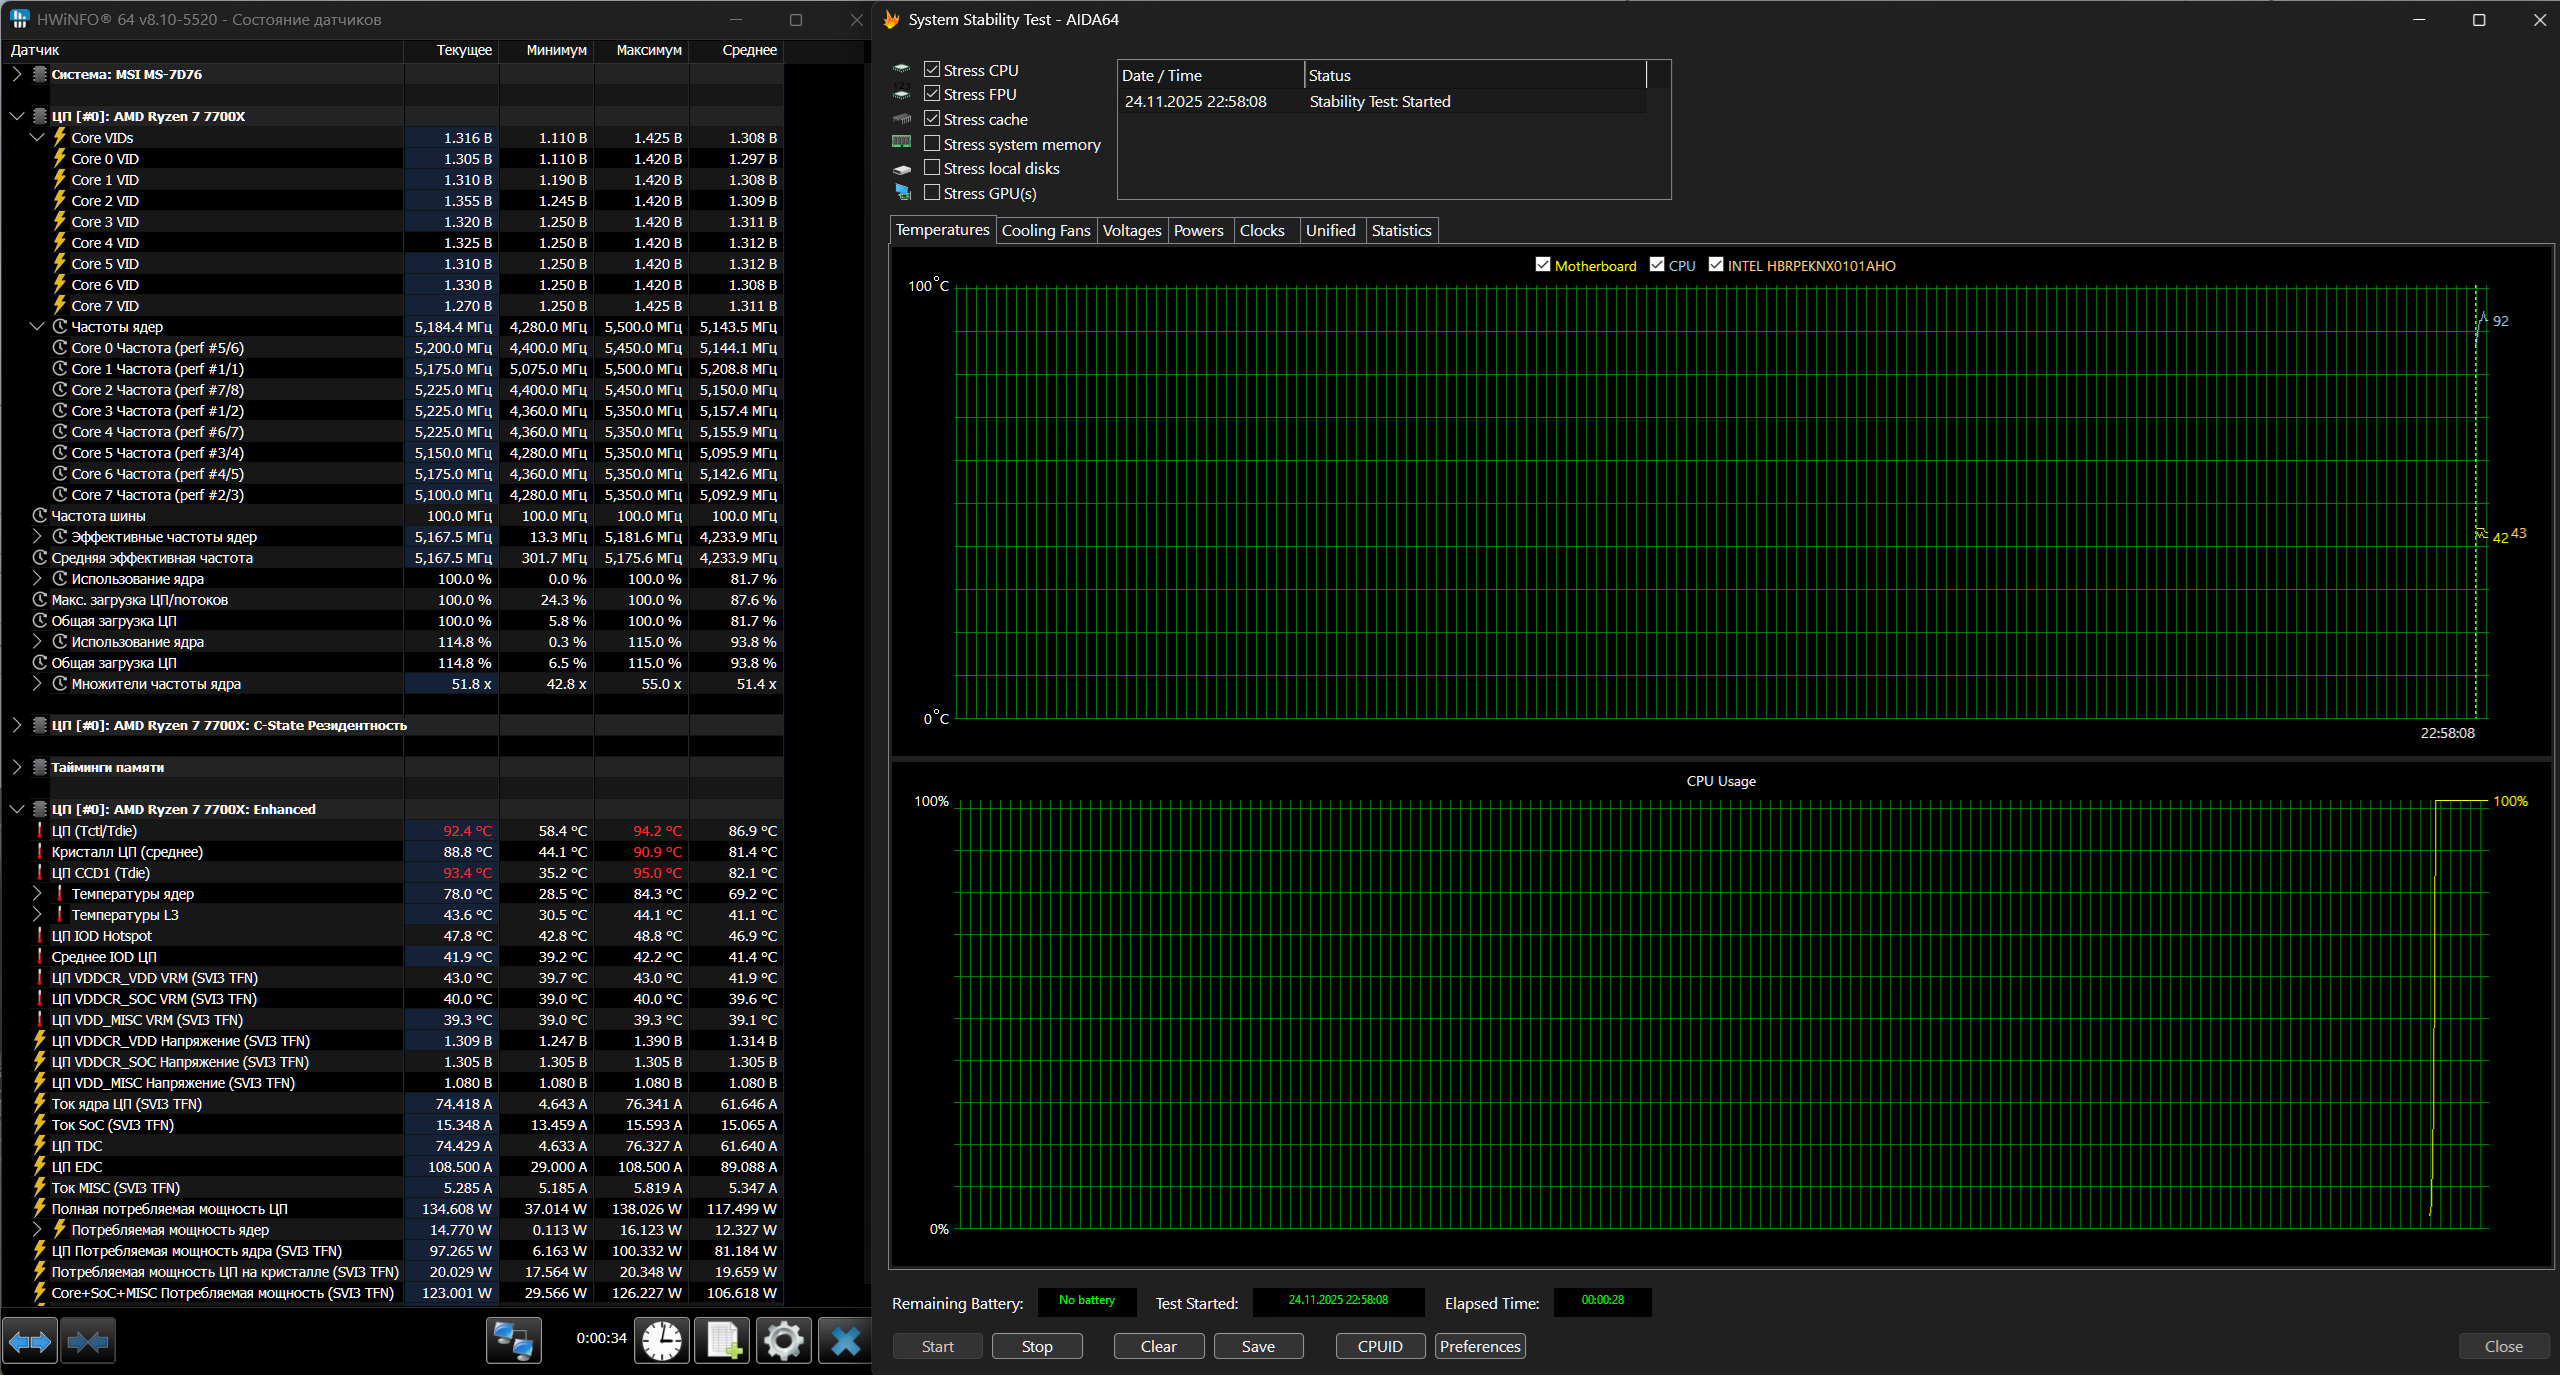This screenshot has height=1375, width=2560.
Task: Open HWiNFO sensor settings gear
Action: [x=784, y=1341]
